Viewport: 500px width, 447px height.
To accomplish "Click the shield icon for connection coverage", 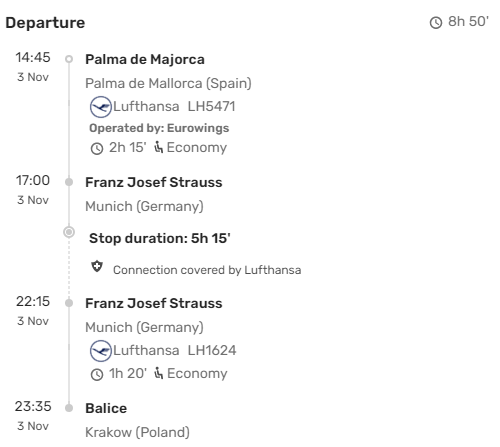I will click(x=97, y=267).
